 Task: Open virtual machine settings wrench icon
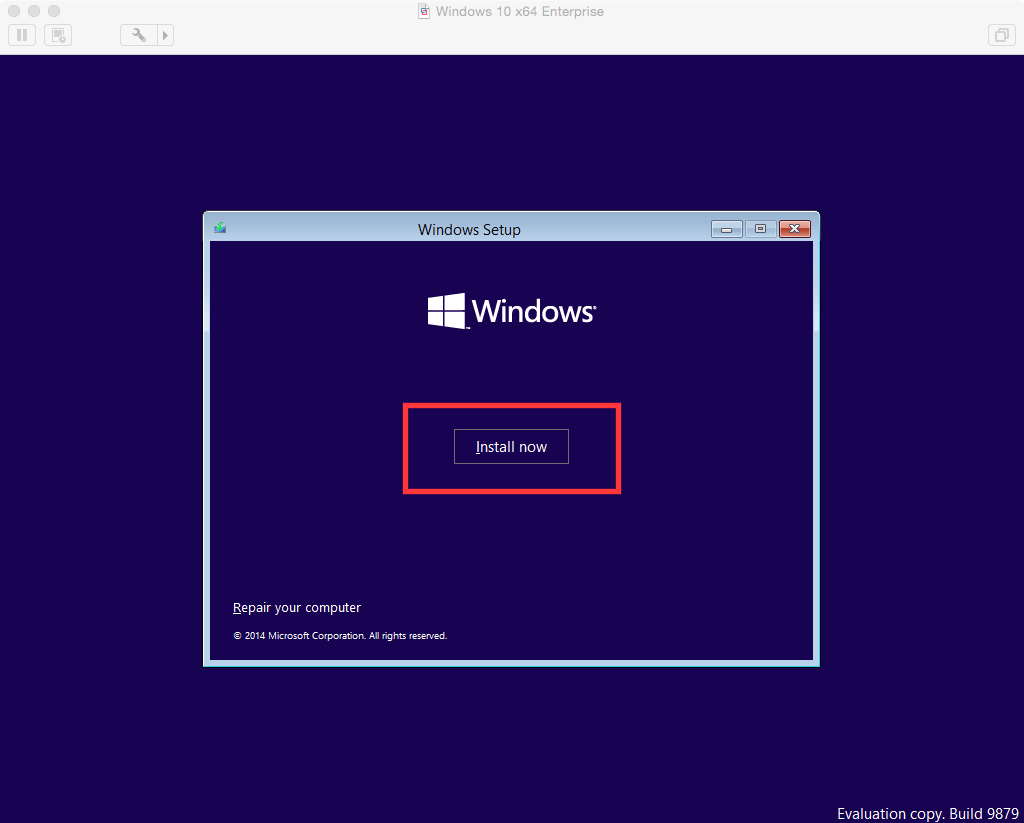(x=138, y=35)
